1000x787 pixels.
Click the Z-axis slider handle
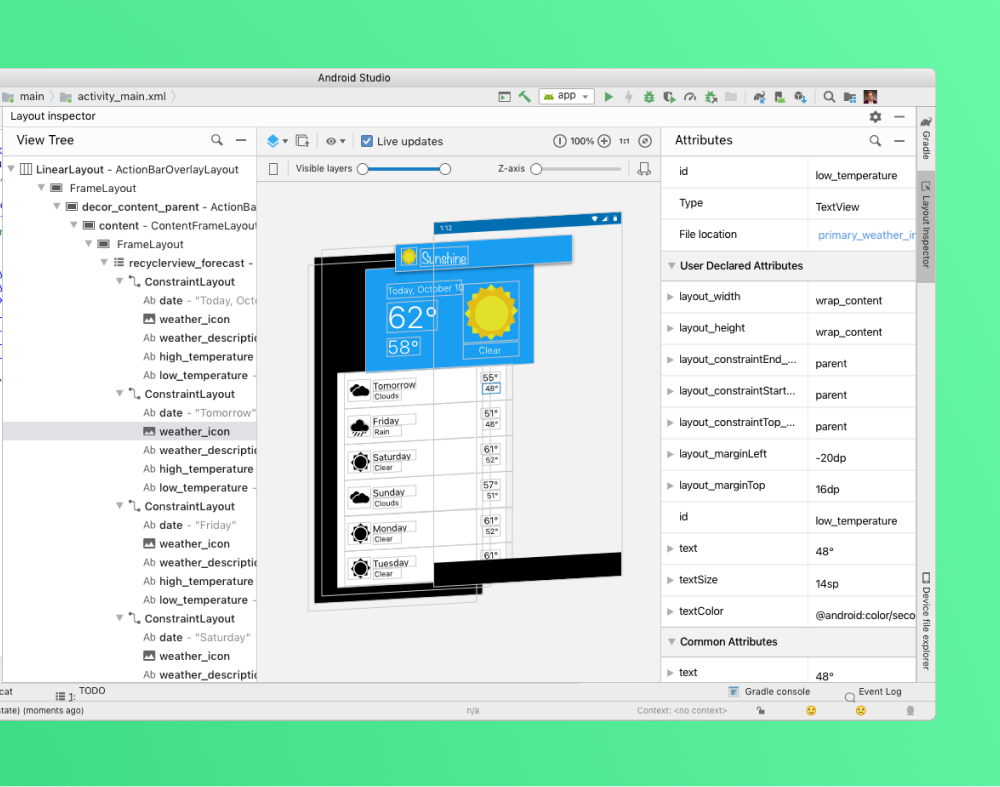coord(536,169)
